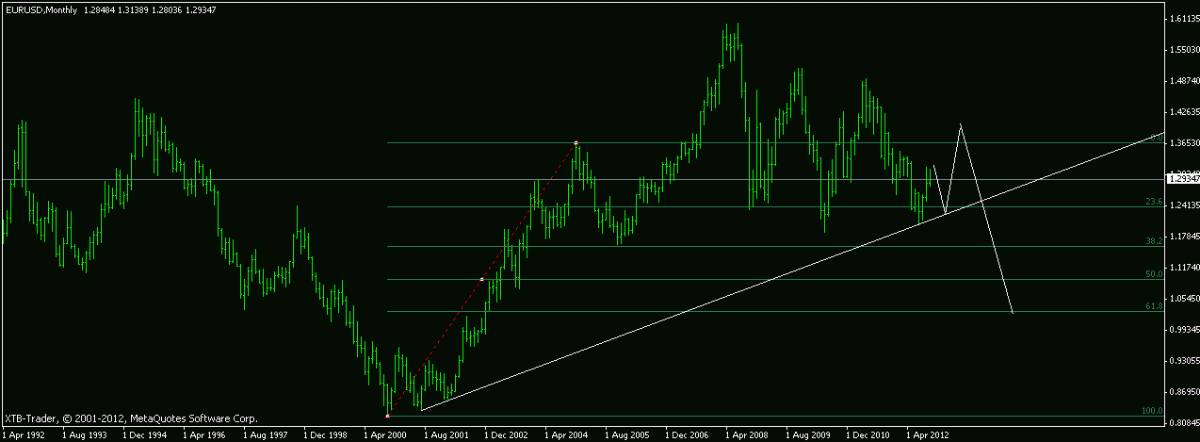The width and height of the screenshot is (1200, 442).
Task: Click the EURUSD,Monthly chart title text
Action: click(42, 9)
